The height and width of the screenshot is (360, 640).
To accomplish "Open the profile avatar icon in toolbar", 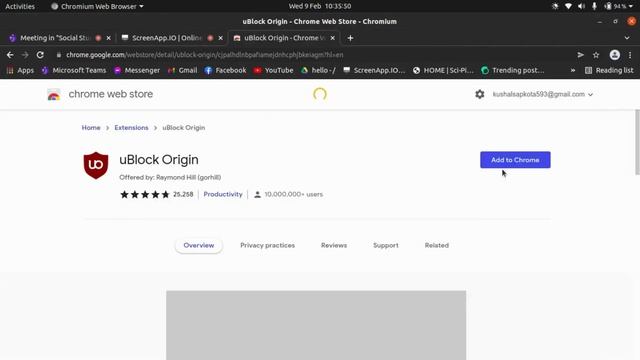I will (615, 55).
